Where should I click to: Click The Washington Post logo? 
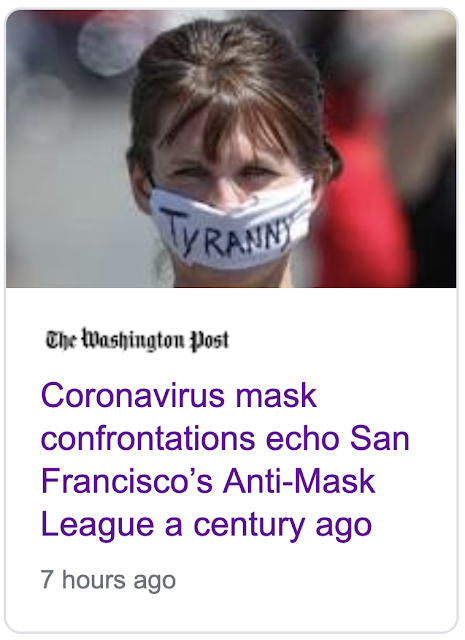[x=137, y=340]
